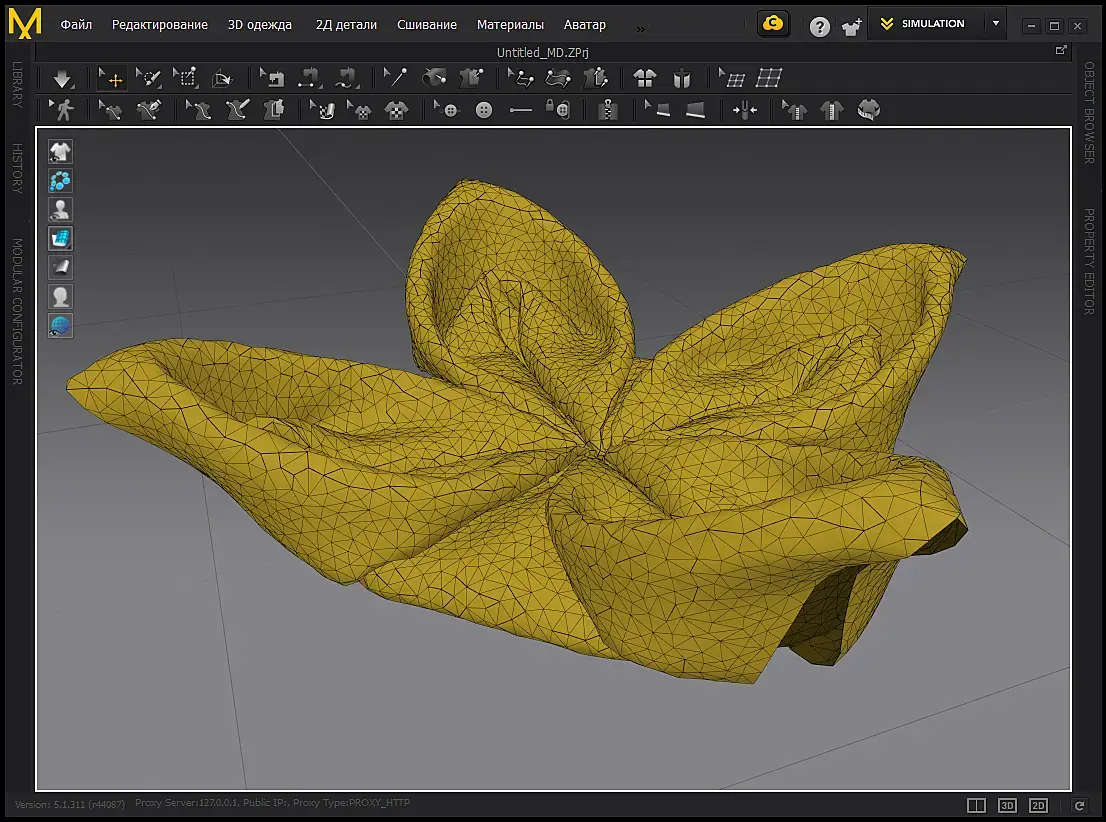Image resolution: width=1106 pixels, height=822 pixels.
Task: Expand hidden menus with the double chevron
Action: click(640, 28)
